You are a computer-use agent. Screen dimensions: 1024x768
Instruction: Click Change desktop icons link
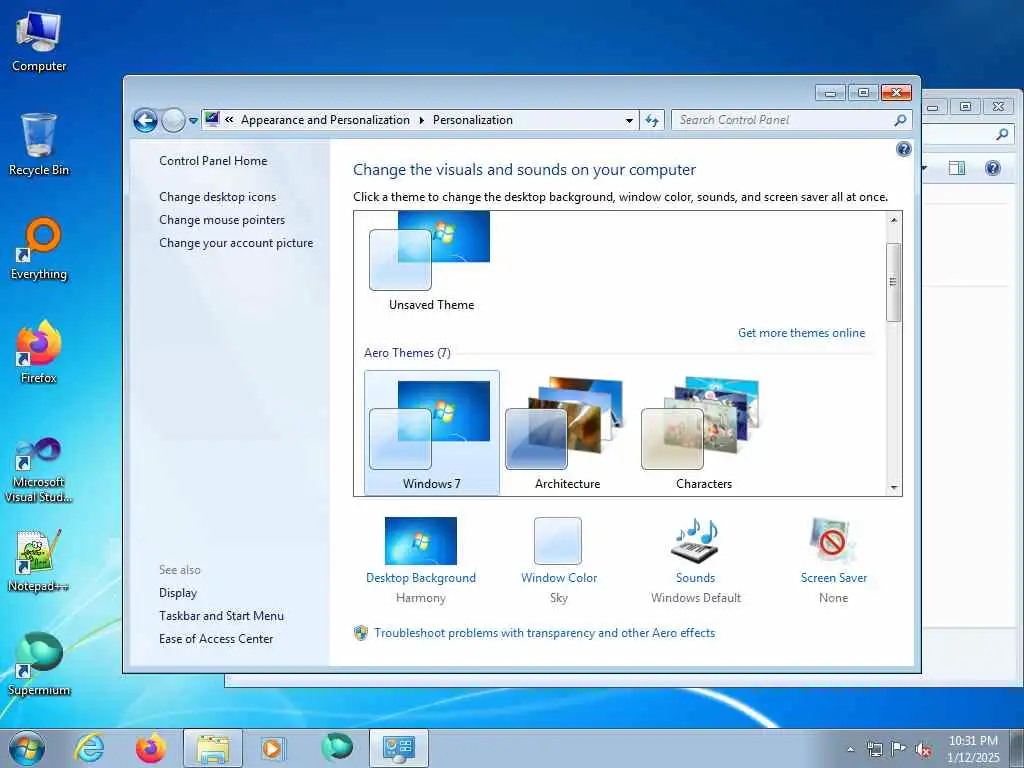pos(217,197)
